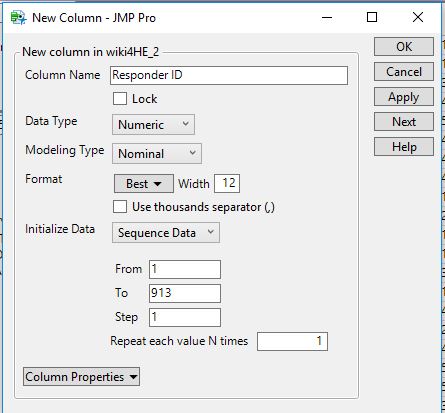Enable the Lock checkbox
Image resolution: width=445 pixels, height=413 pixels.
tap(120, 99)
